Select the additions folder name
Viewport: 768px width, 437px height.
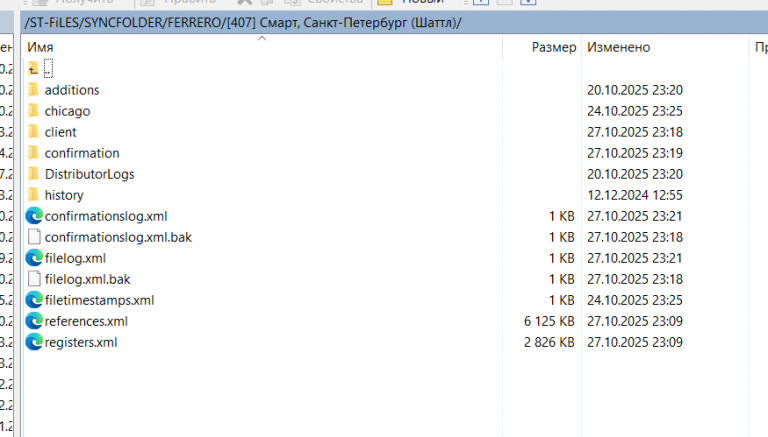click(72, 90)
